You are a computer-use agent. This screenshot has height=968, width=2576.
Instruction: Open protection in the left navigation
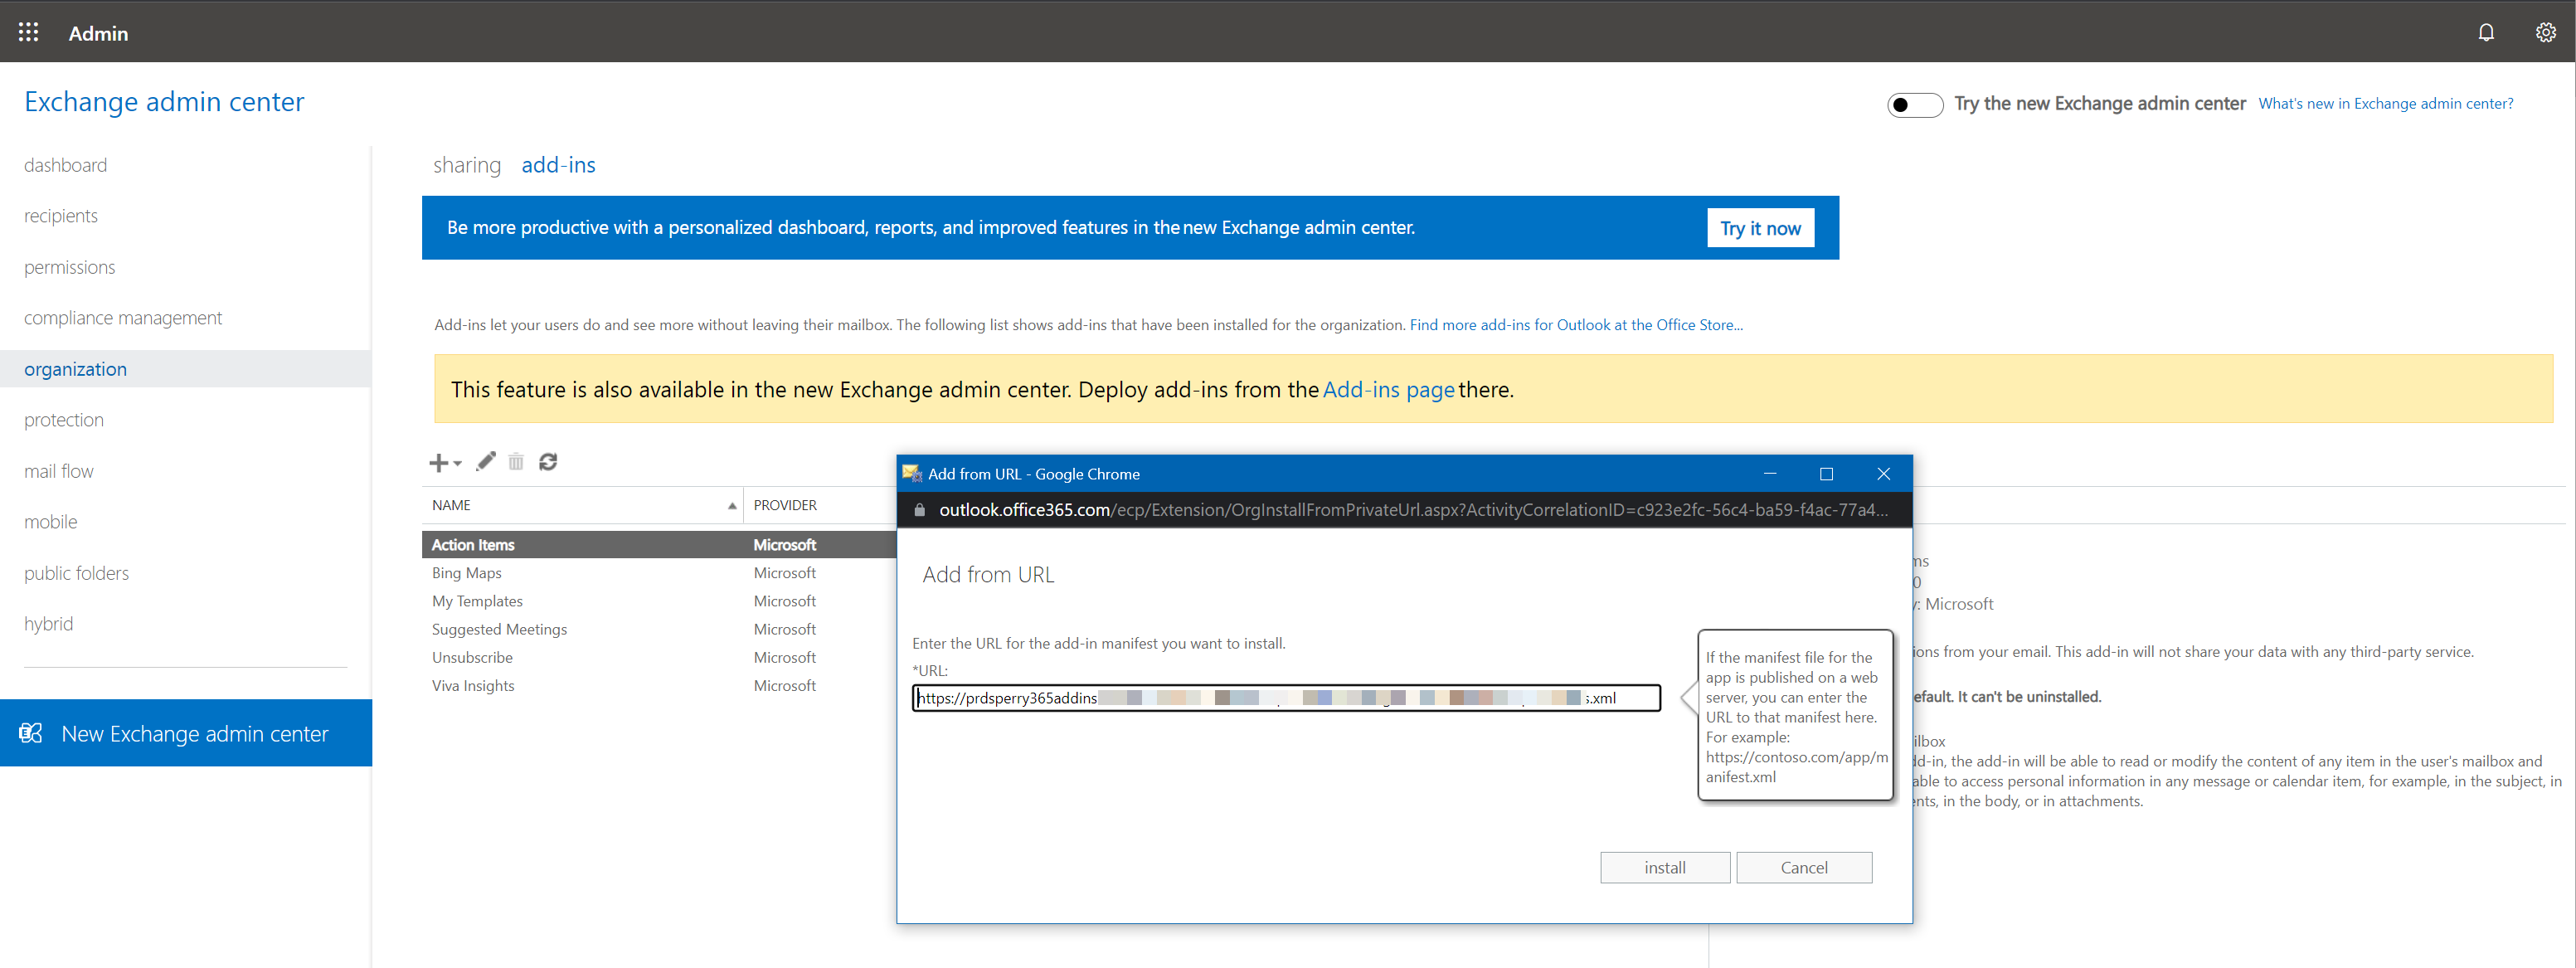pyautogui.click(x=64, y=420)
